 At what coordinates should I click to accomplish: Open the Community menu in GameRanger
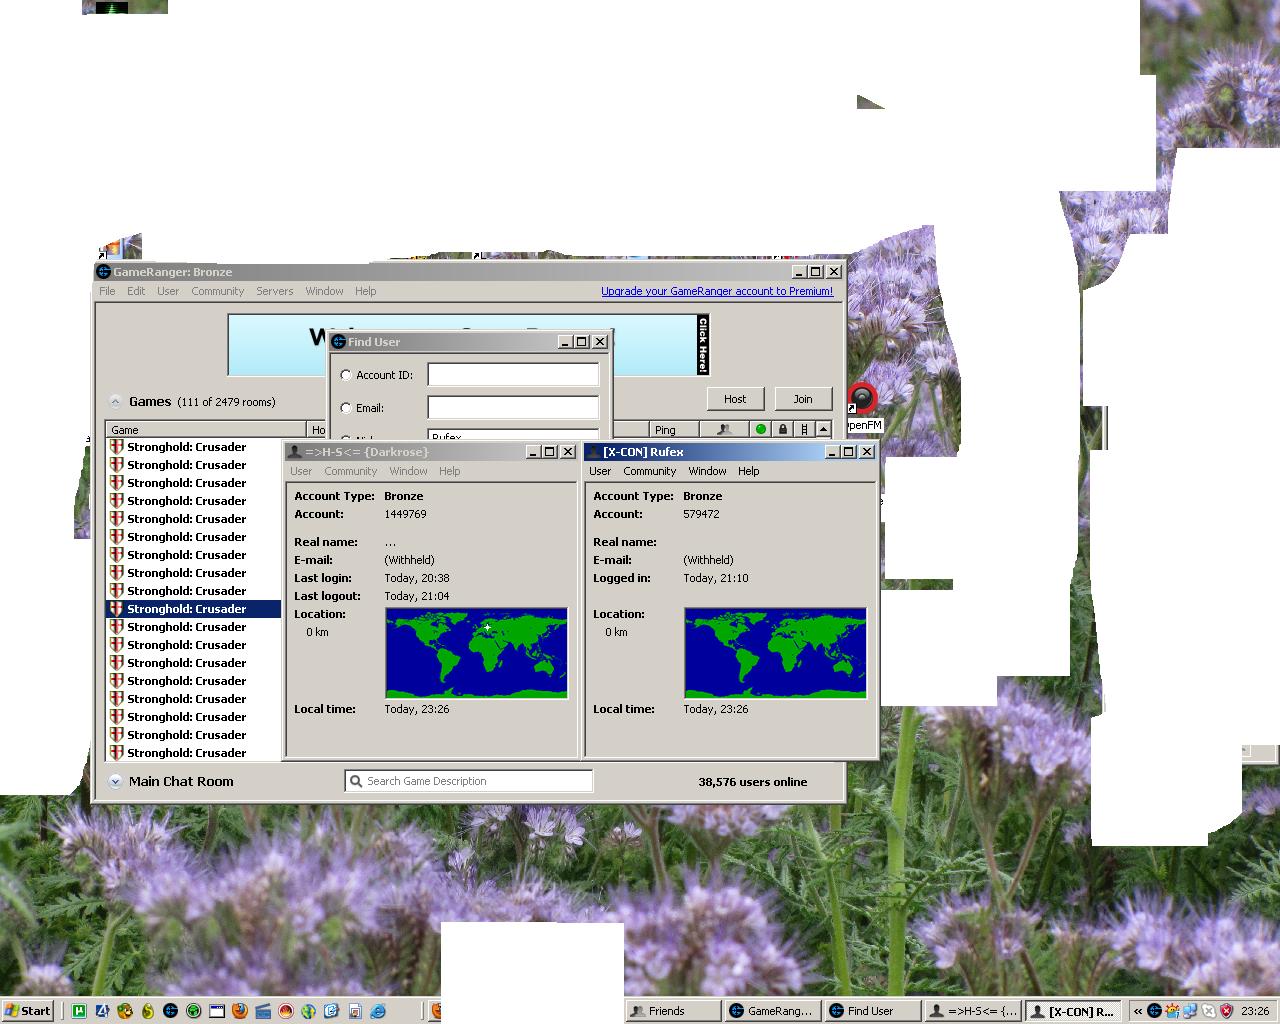(217, 291)
